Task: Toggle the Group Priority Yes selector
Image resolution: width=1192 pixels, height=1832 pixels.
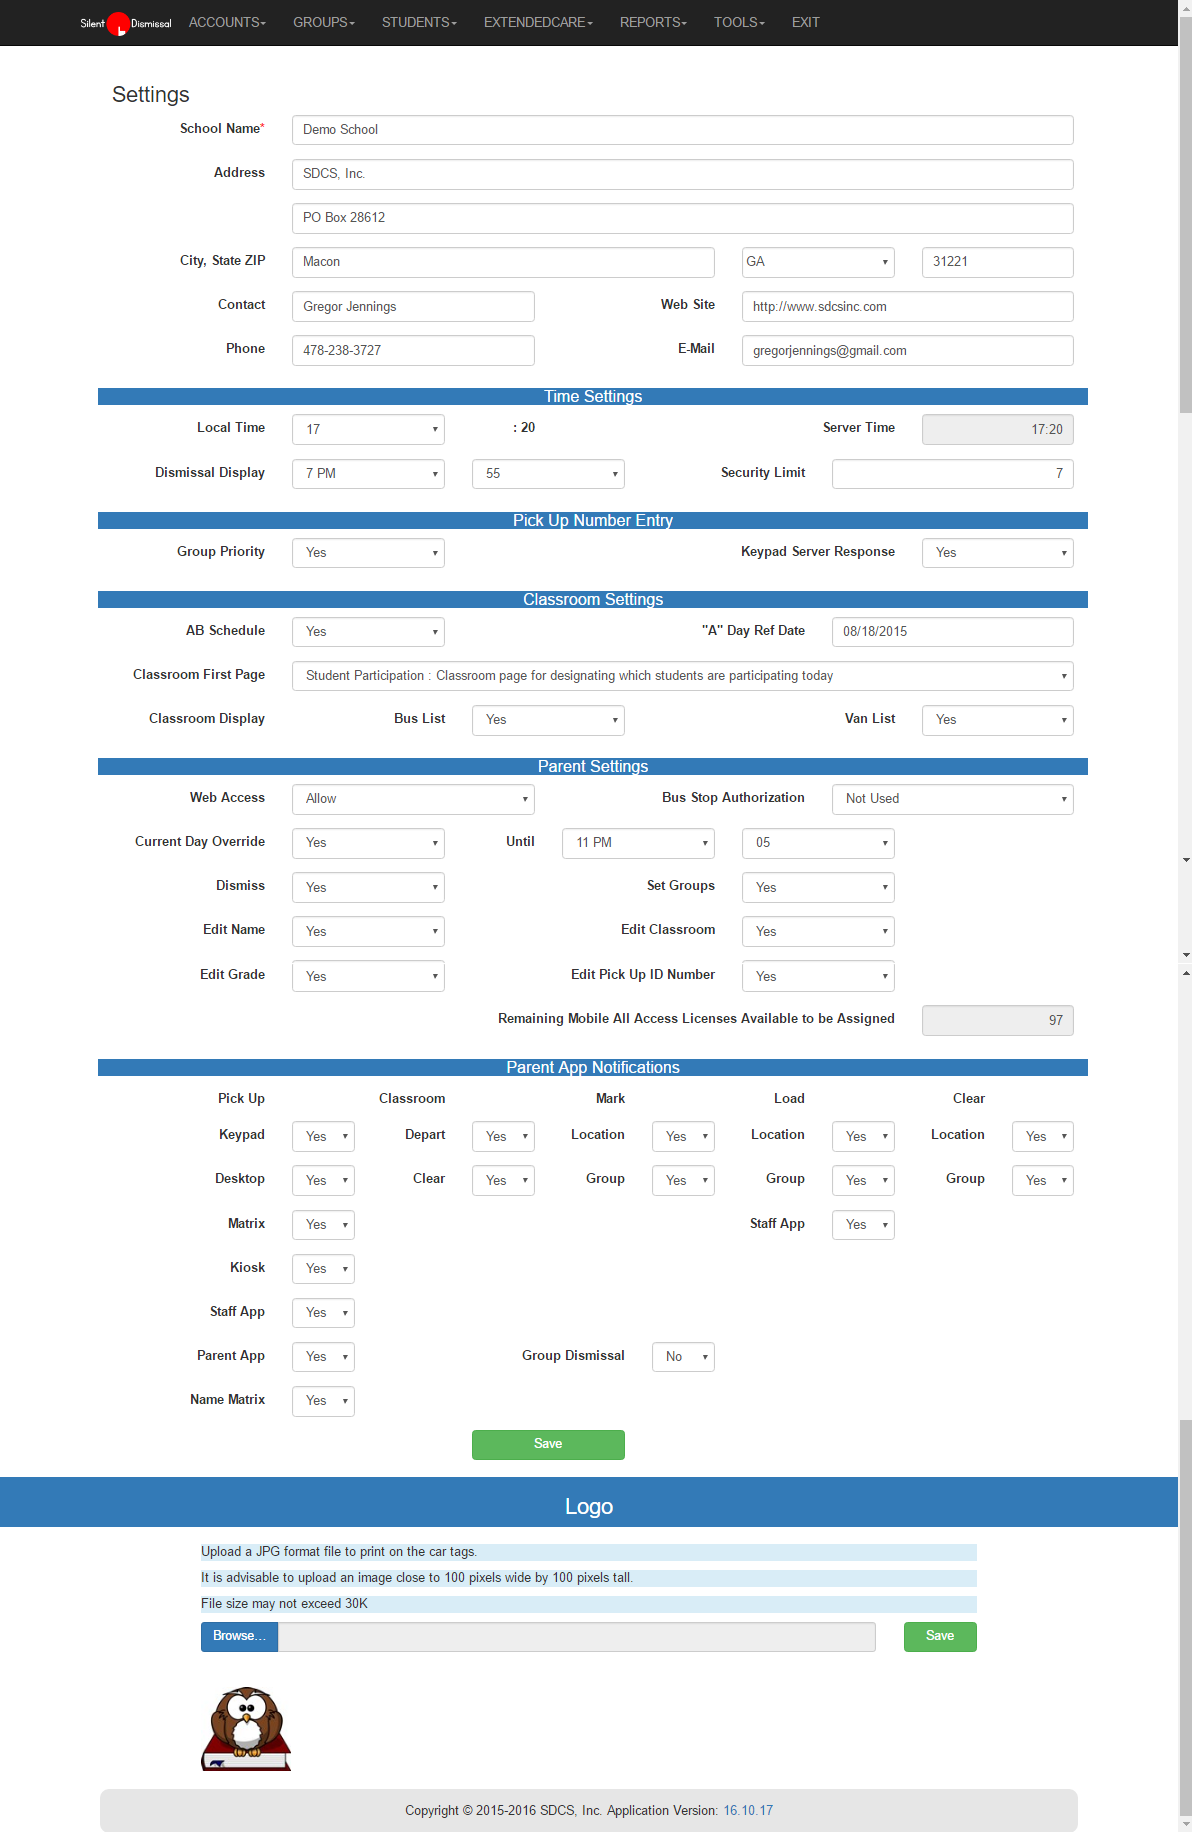Action: pyautogui.click(x=368, y=553)
